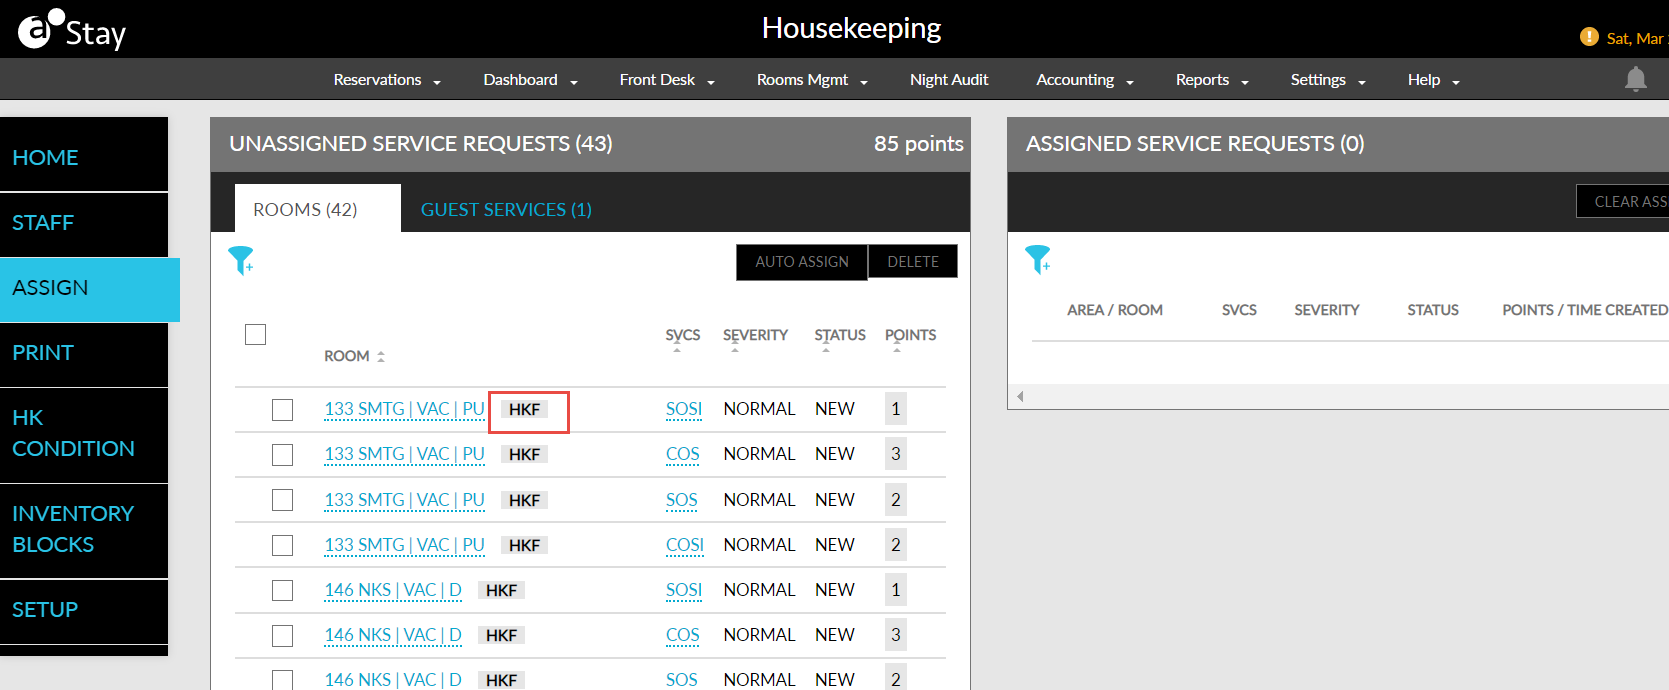Sort by the POINTS column header

[x=910, y=336]
